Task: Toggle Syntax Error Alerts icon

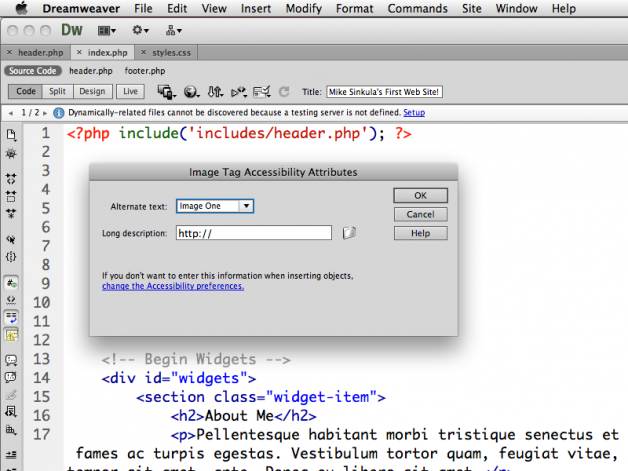Action: click(11, 335)
